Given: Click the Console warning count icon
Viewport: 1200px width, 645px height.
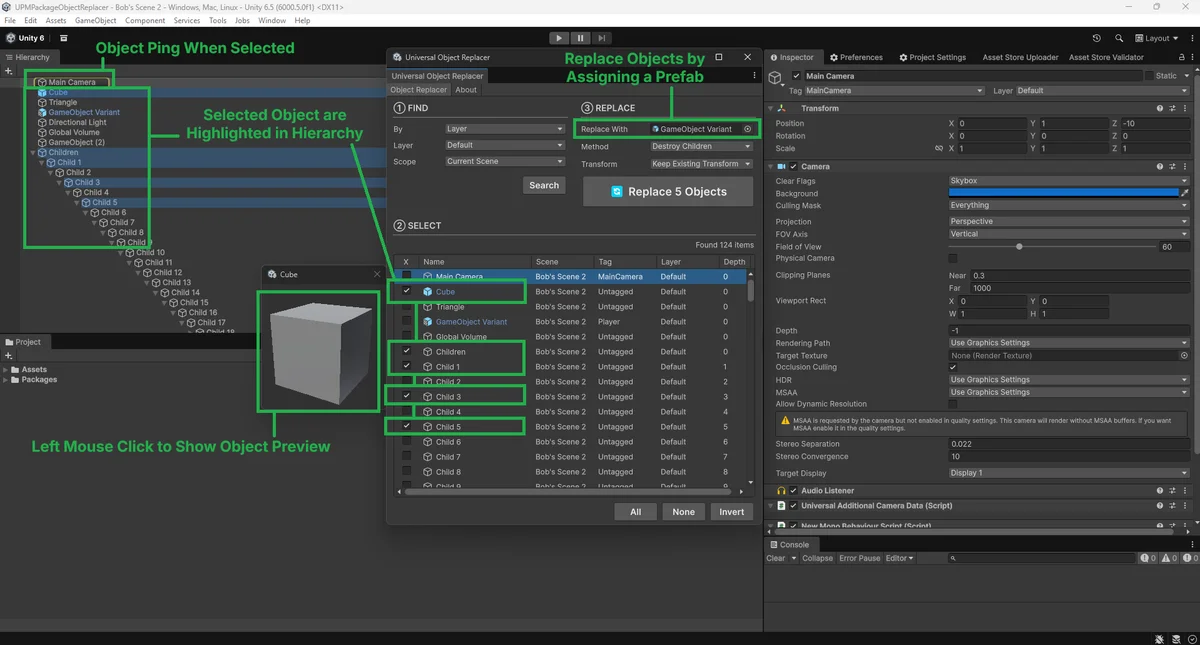Looking at the screenshot, I should click(x=1167, y=558).
